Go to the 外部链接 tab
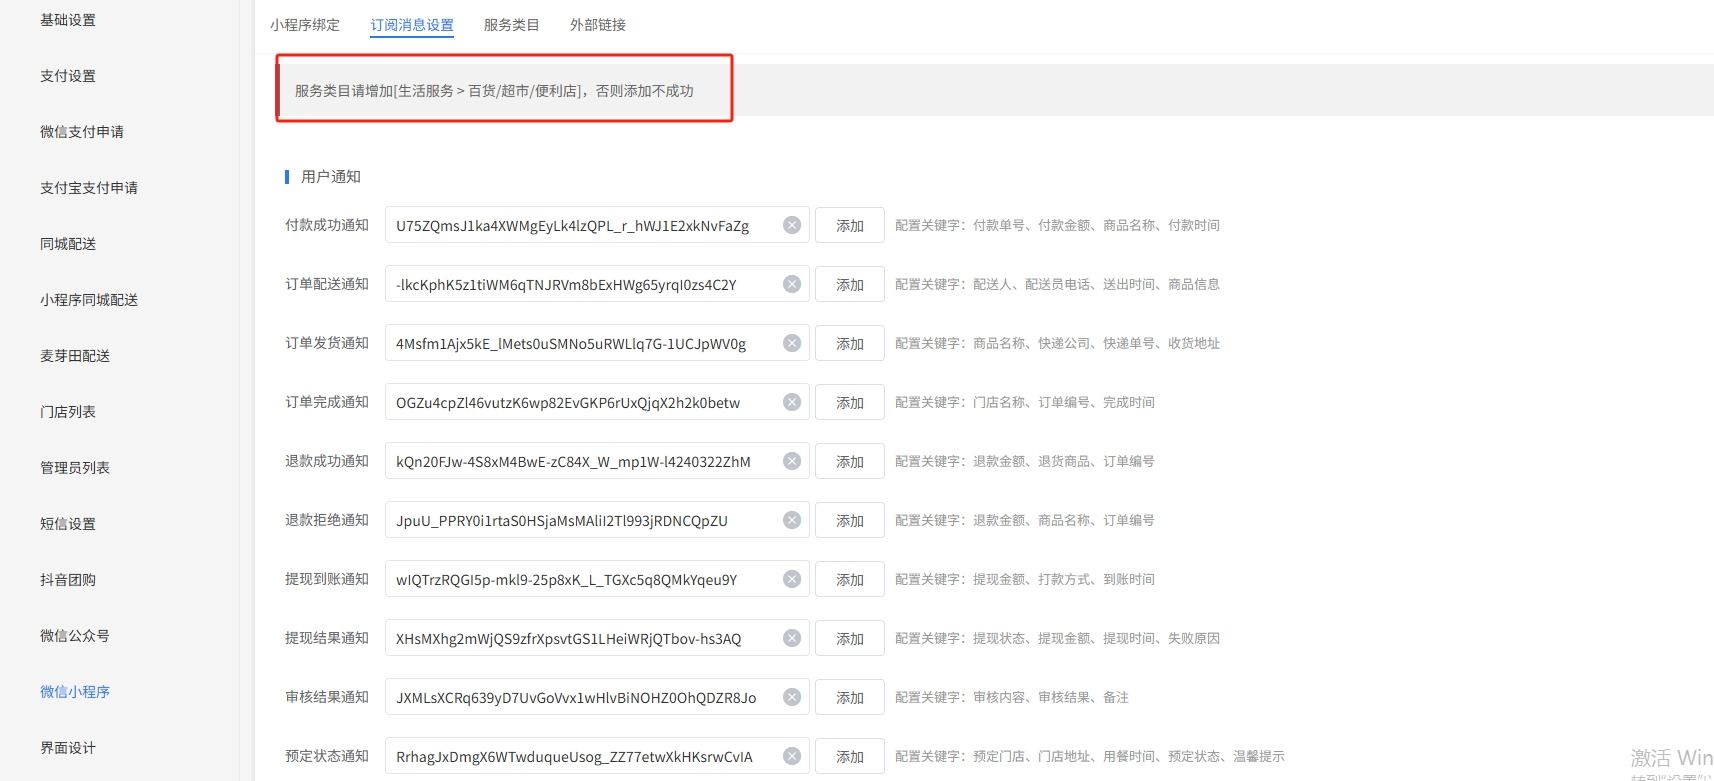Screen dimensions: 1714x781 (x=597, y=25)
